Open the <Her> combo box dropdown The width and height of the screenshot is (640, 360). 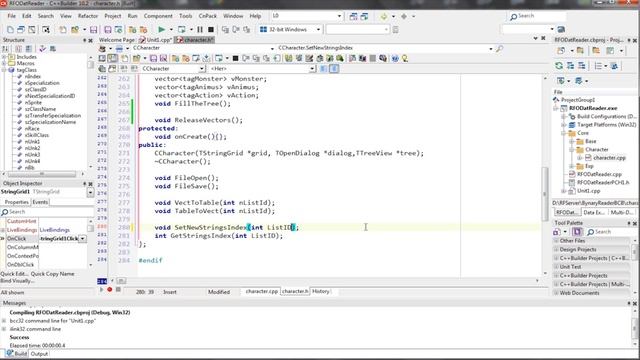(x=312, y=69)
